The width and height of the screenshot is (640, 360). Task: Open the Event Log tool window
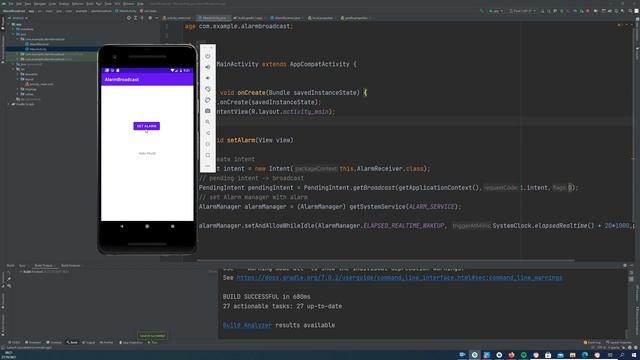click(x=592, y=342)
